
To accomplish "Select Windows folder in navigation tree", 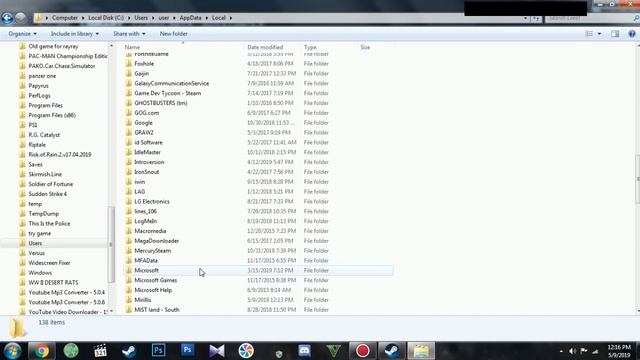I will click(x=40, y=273).
